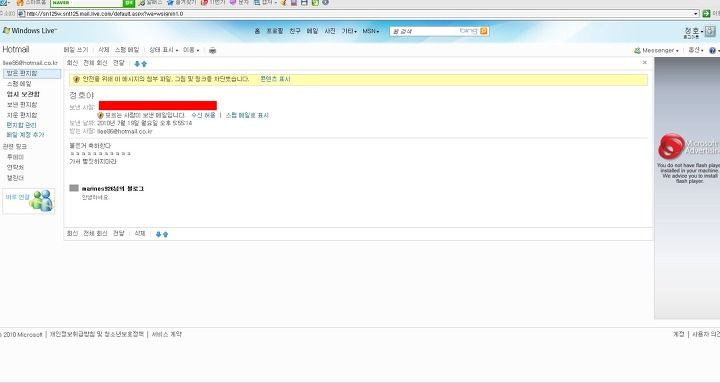Print the message with the printer icon
This screenshot has width=720, height=383.
pyautogui.click(x=212, y=50)
